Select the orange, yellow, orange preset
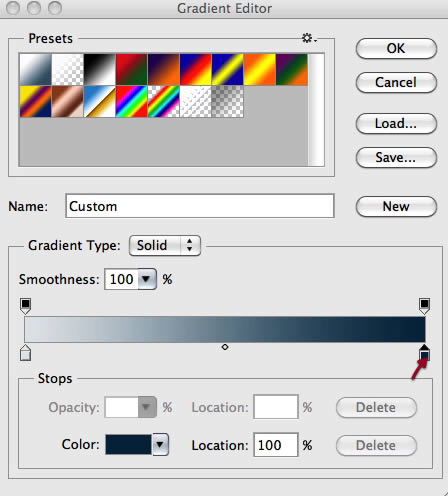The image size is (448, 496). (259, 70)
